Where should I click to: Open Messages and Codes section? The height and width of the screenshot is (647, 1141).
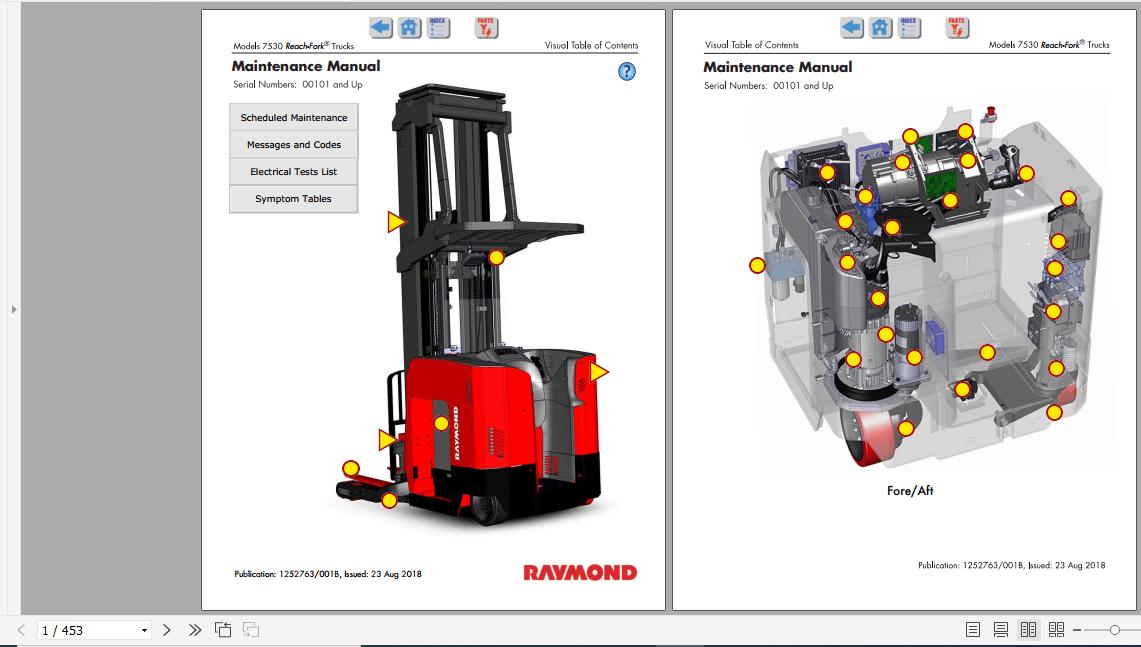click(293, 144)
